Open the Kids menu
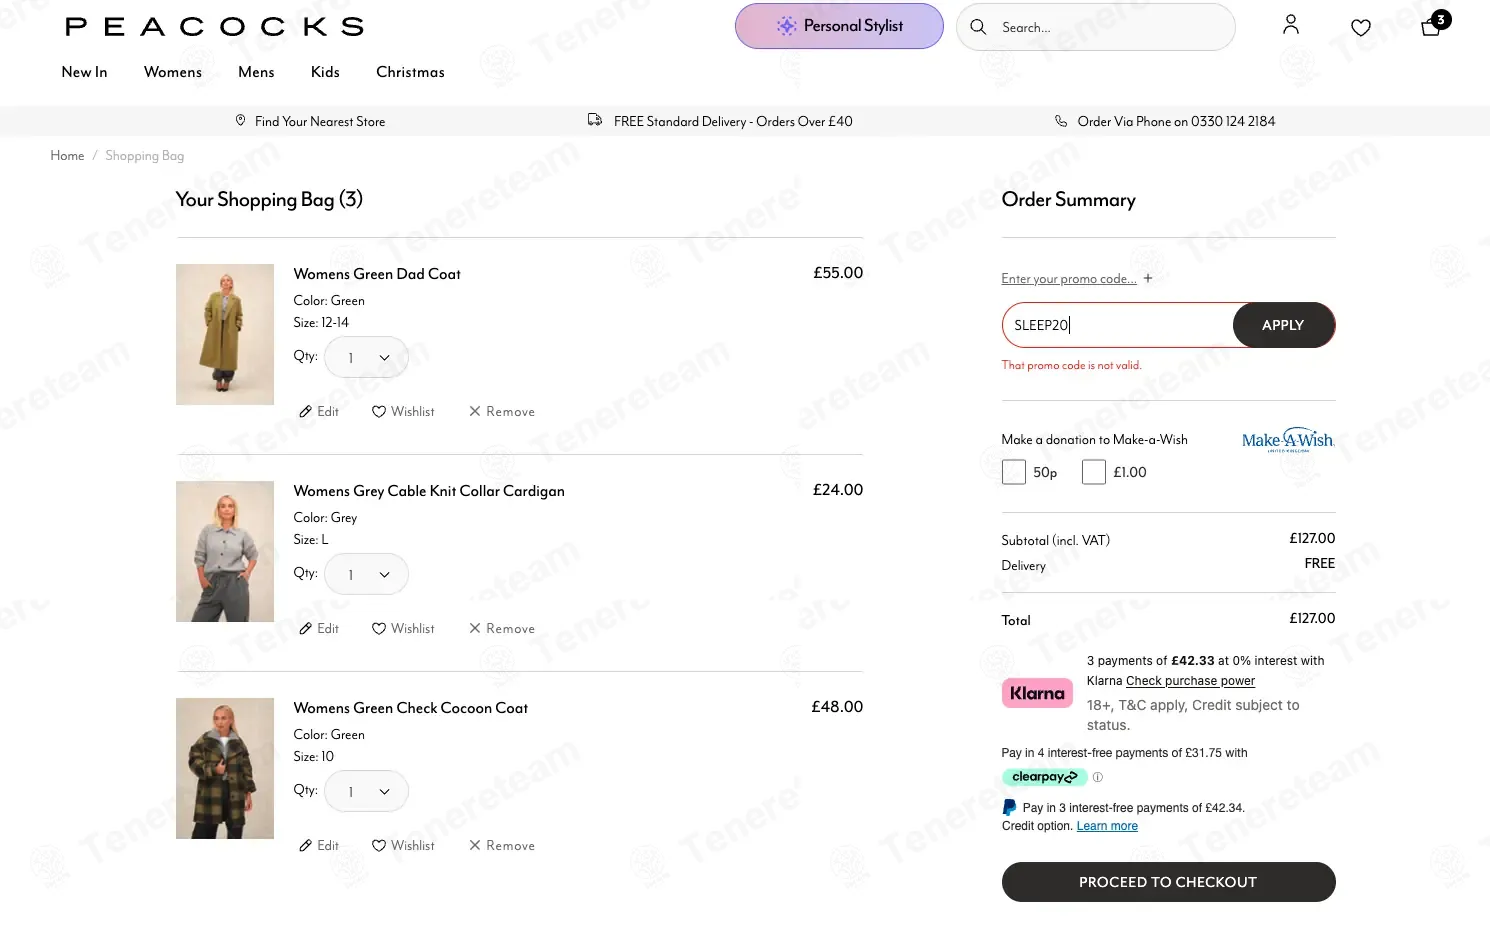 [x=325, y=72]
